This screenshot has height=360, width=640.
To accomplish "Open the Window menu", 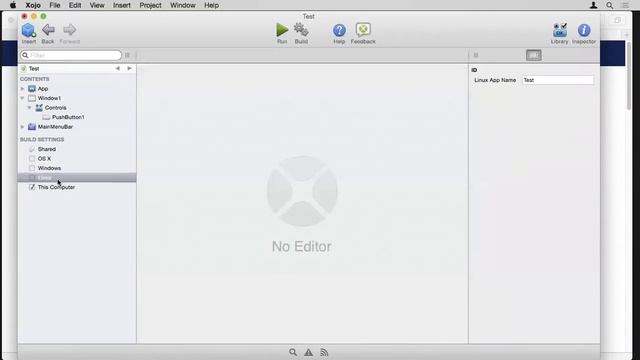I will [182, 5].
